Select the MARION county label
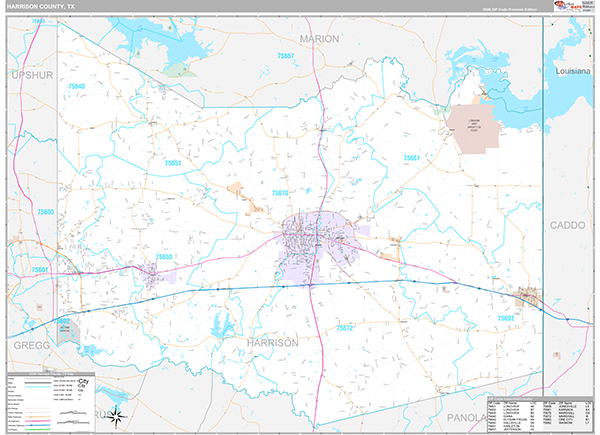Screen dimensions: 600x435 319,39
